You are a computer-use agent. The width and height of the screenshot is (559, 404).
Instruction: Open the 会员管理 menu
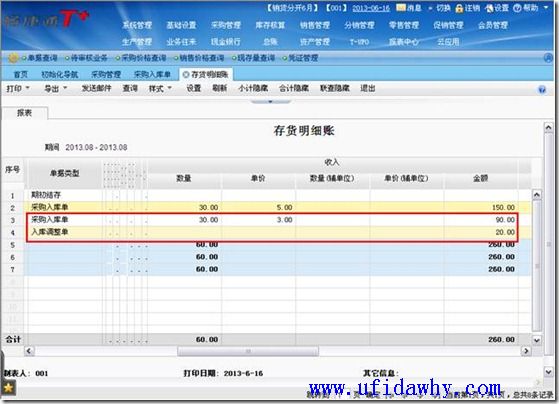(493, 25)
